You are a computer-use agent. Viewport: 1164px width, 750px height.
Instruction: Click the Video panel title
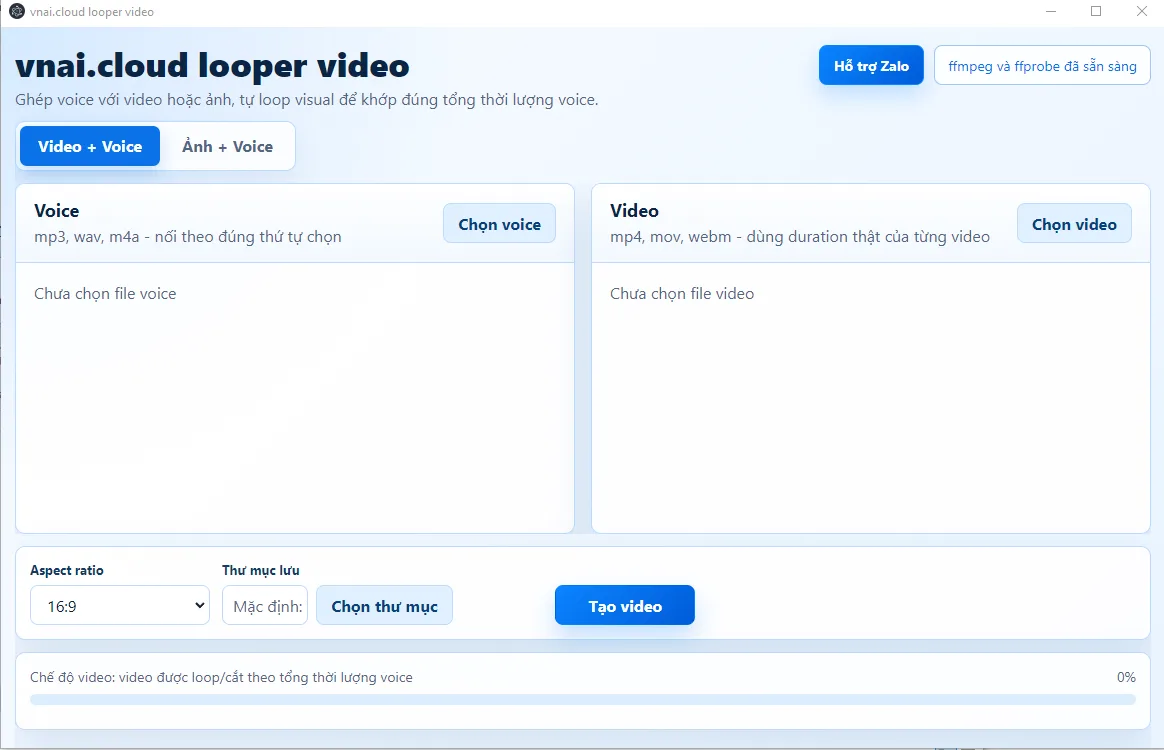[634, 211]
